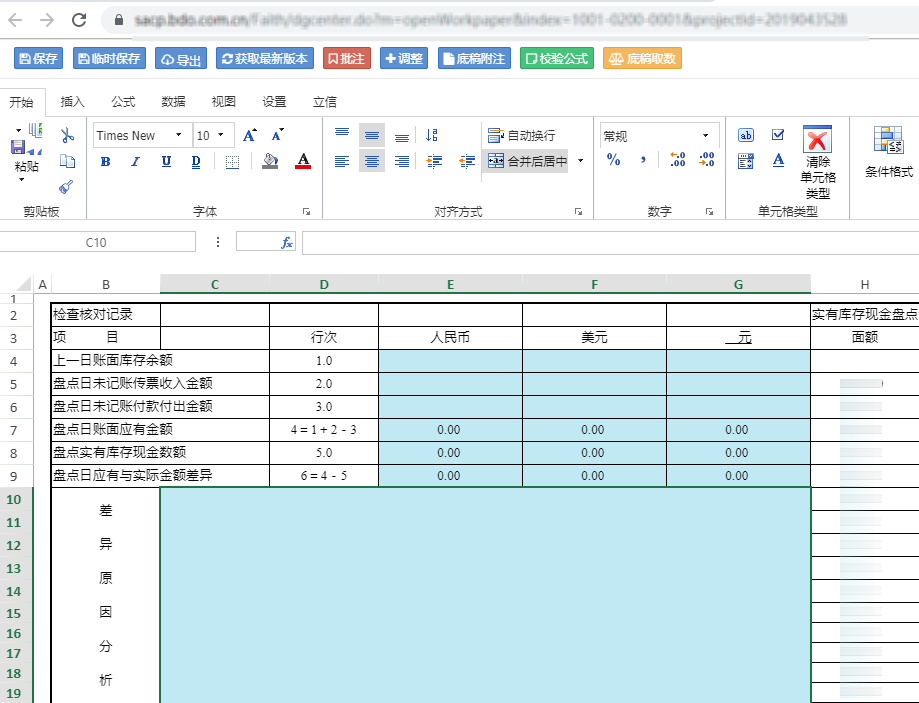The width and height of the screenshot is (919, 703).
Task: Toggle 自动换行 wrap text
Action: (x=522, y=135)
